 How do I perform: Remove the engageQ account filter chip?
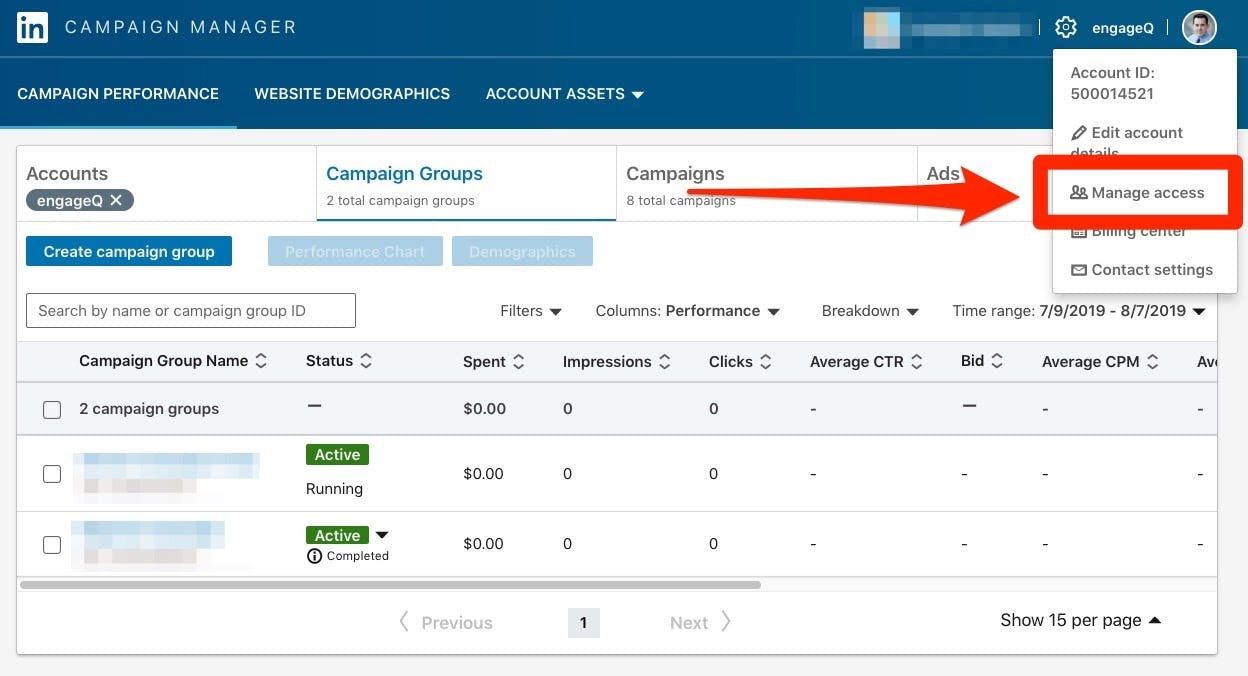[x=116, y=200]
